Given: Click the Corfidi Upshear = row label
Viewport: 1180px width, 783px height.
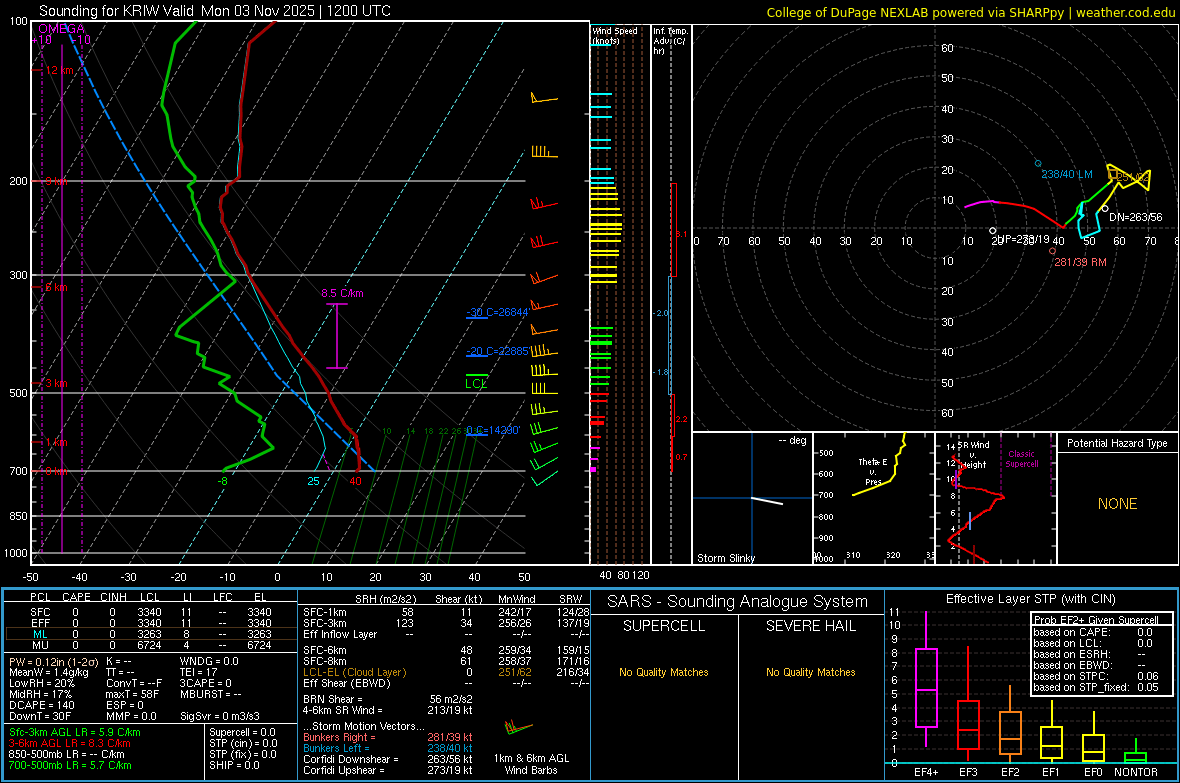Looking at the screenshot, I should click(x=344, y=770).
